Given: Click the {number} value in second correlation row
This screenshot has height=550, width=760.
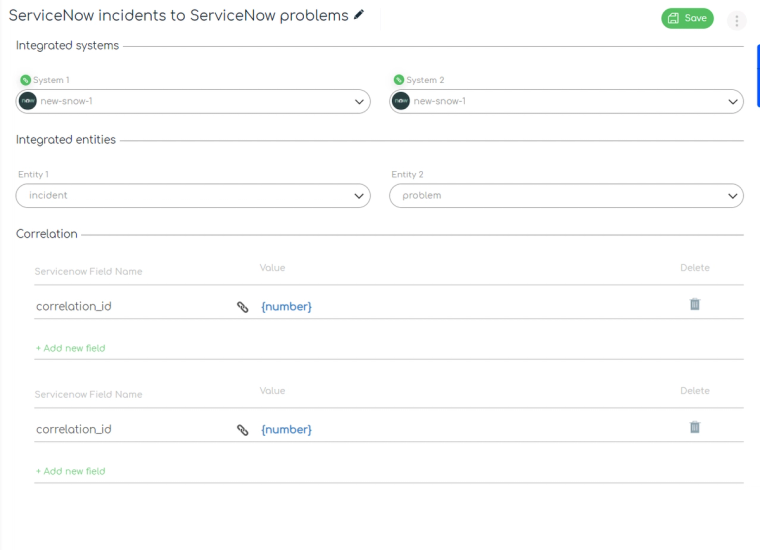Looking at the screenshot, I should (286, 429).
